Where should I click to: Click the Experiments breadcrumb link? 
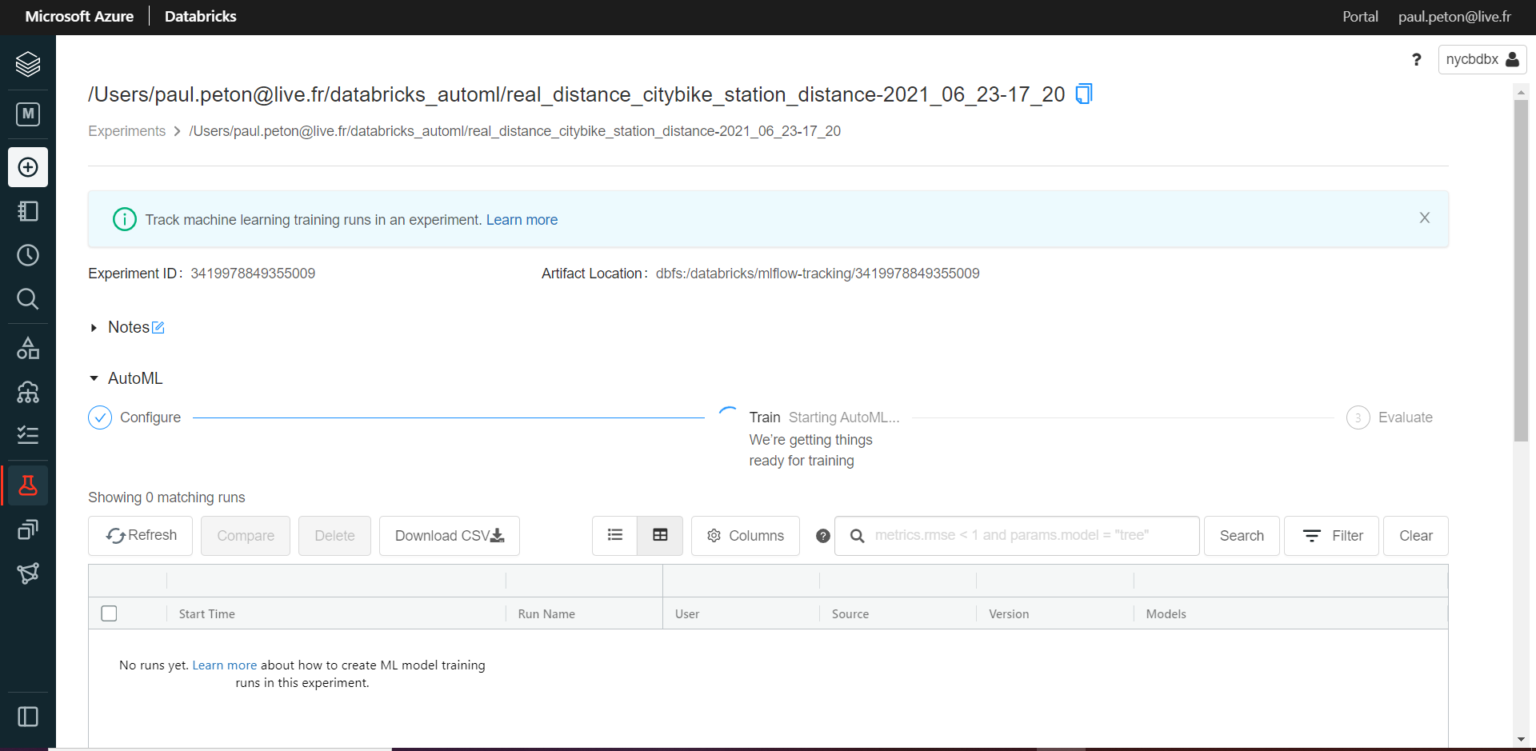[x=127, y=131]
